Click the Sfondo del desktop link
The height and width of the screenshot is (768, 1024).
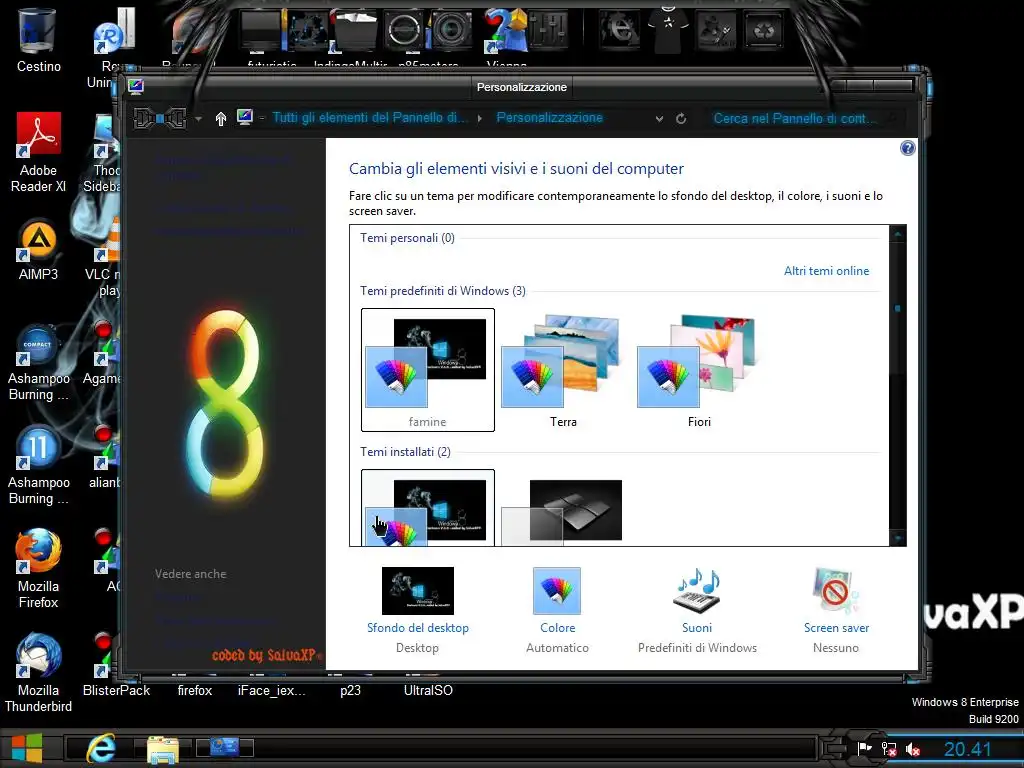coord(417,628)
